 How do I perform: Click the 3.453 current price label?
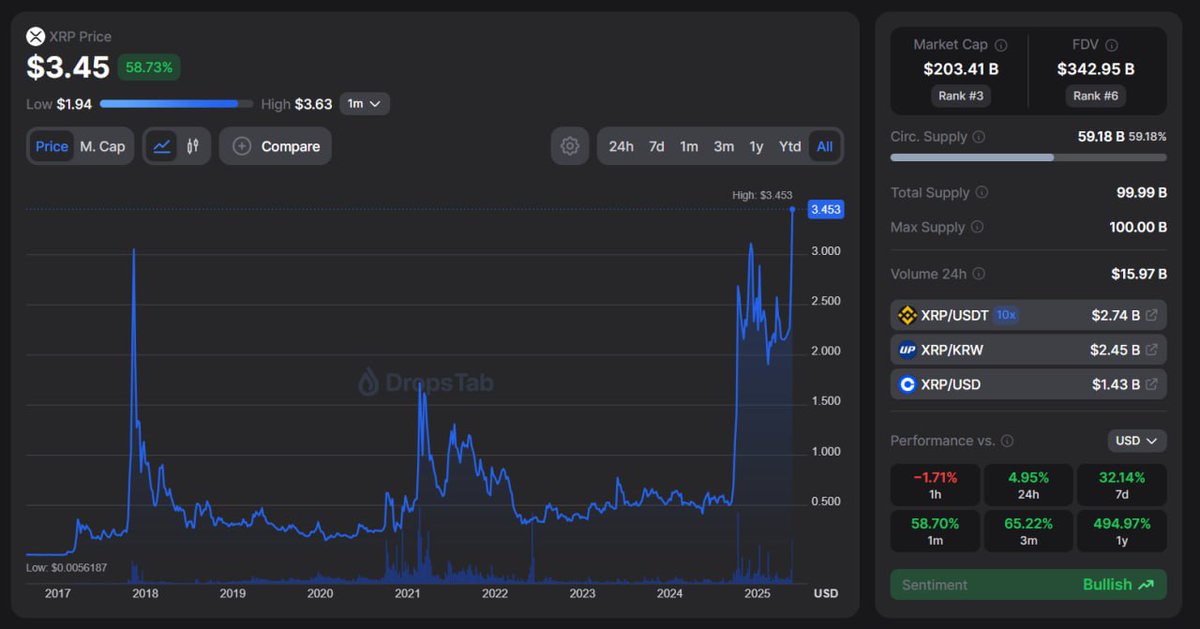pos(826,209)
